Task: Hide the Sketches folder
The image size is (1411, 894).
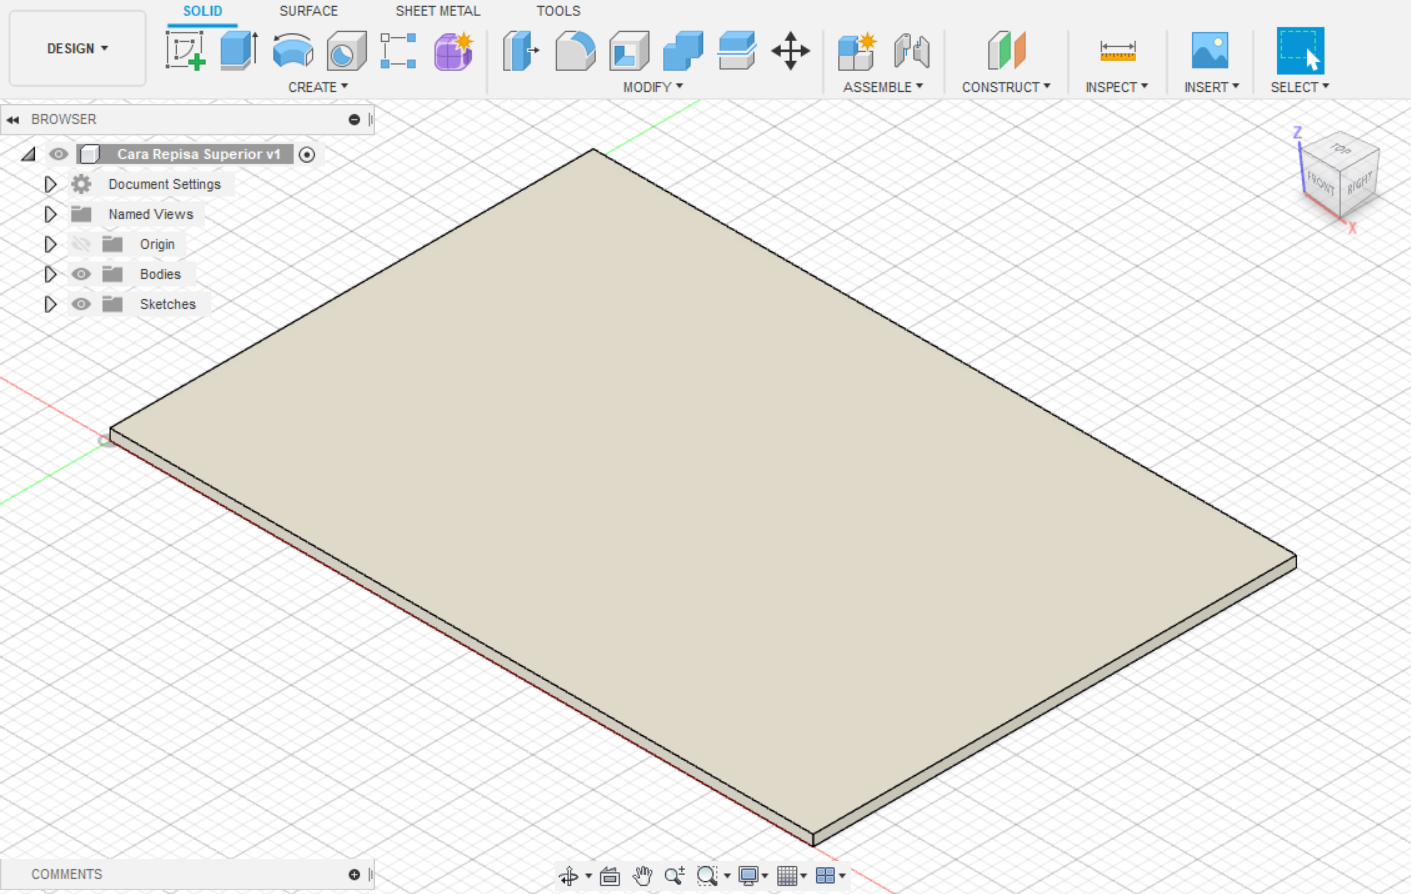Action: point(81,304)
